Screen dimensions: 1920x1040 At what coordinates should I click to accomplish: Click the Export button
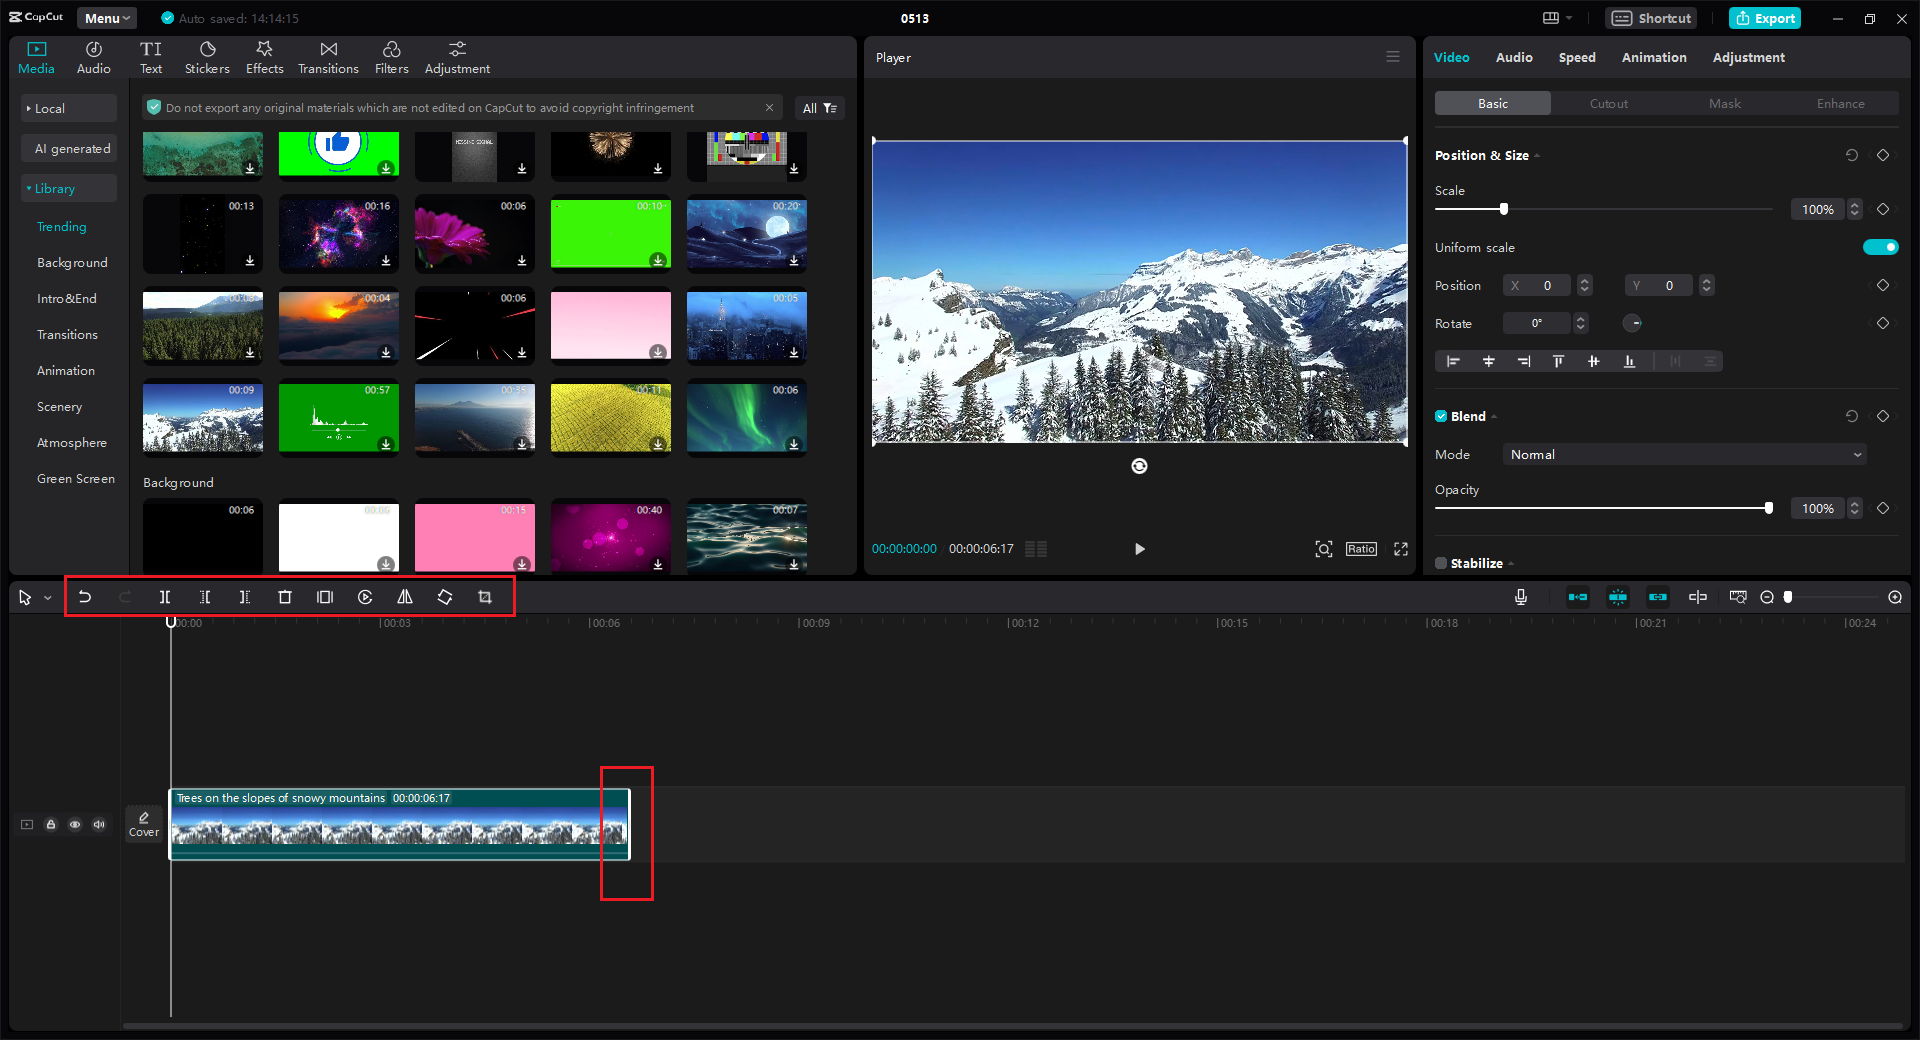[x=1764, y=18]
